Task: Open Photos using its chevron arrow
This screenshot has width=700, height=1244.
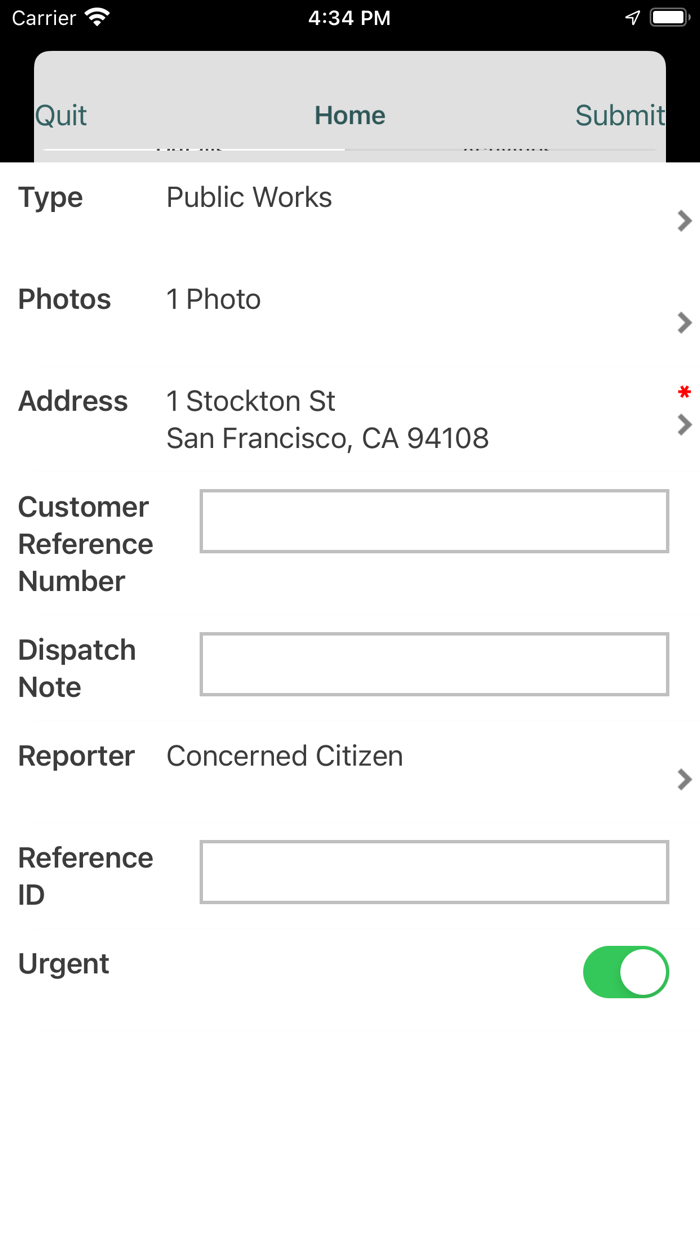Action: point(684,323)
